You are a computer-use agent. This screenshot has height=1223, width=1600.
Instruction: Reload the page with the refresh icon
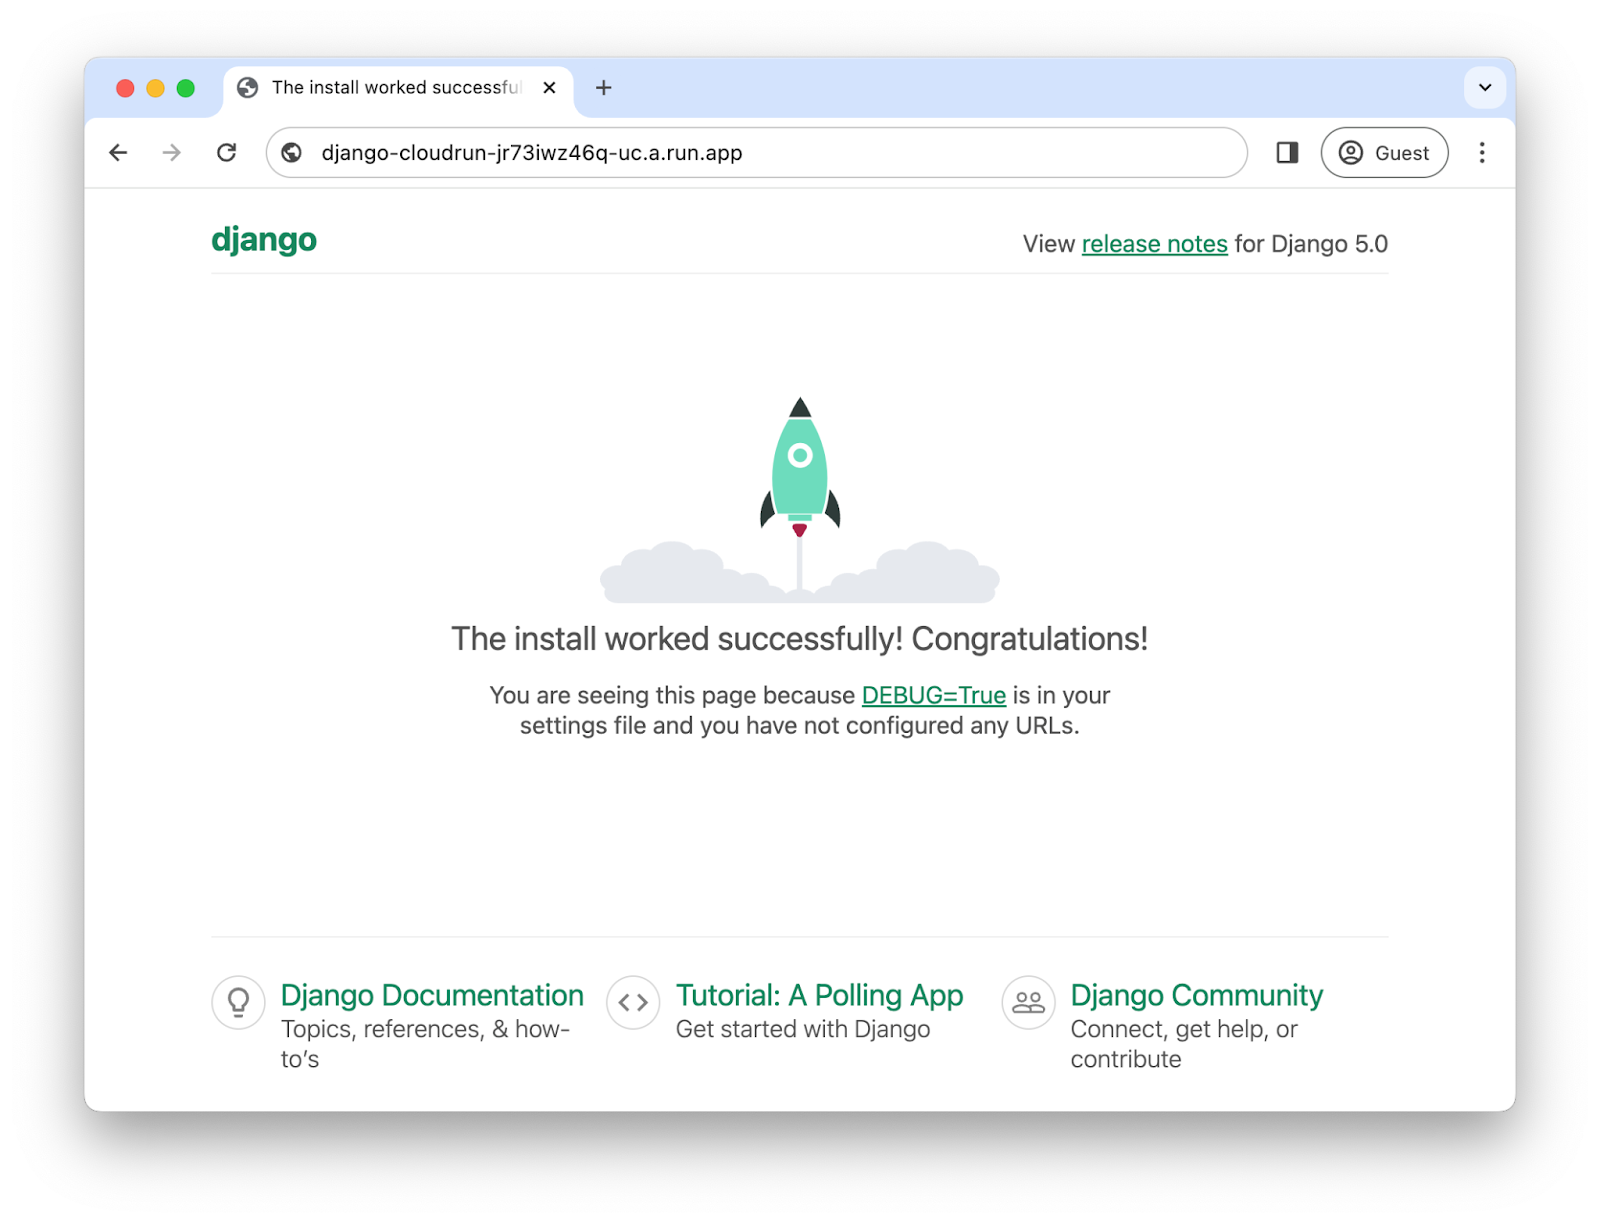pos(227,153)
